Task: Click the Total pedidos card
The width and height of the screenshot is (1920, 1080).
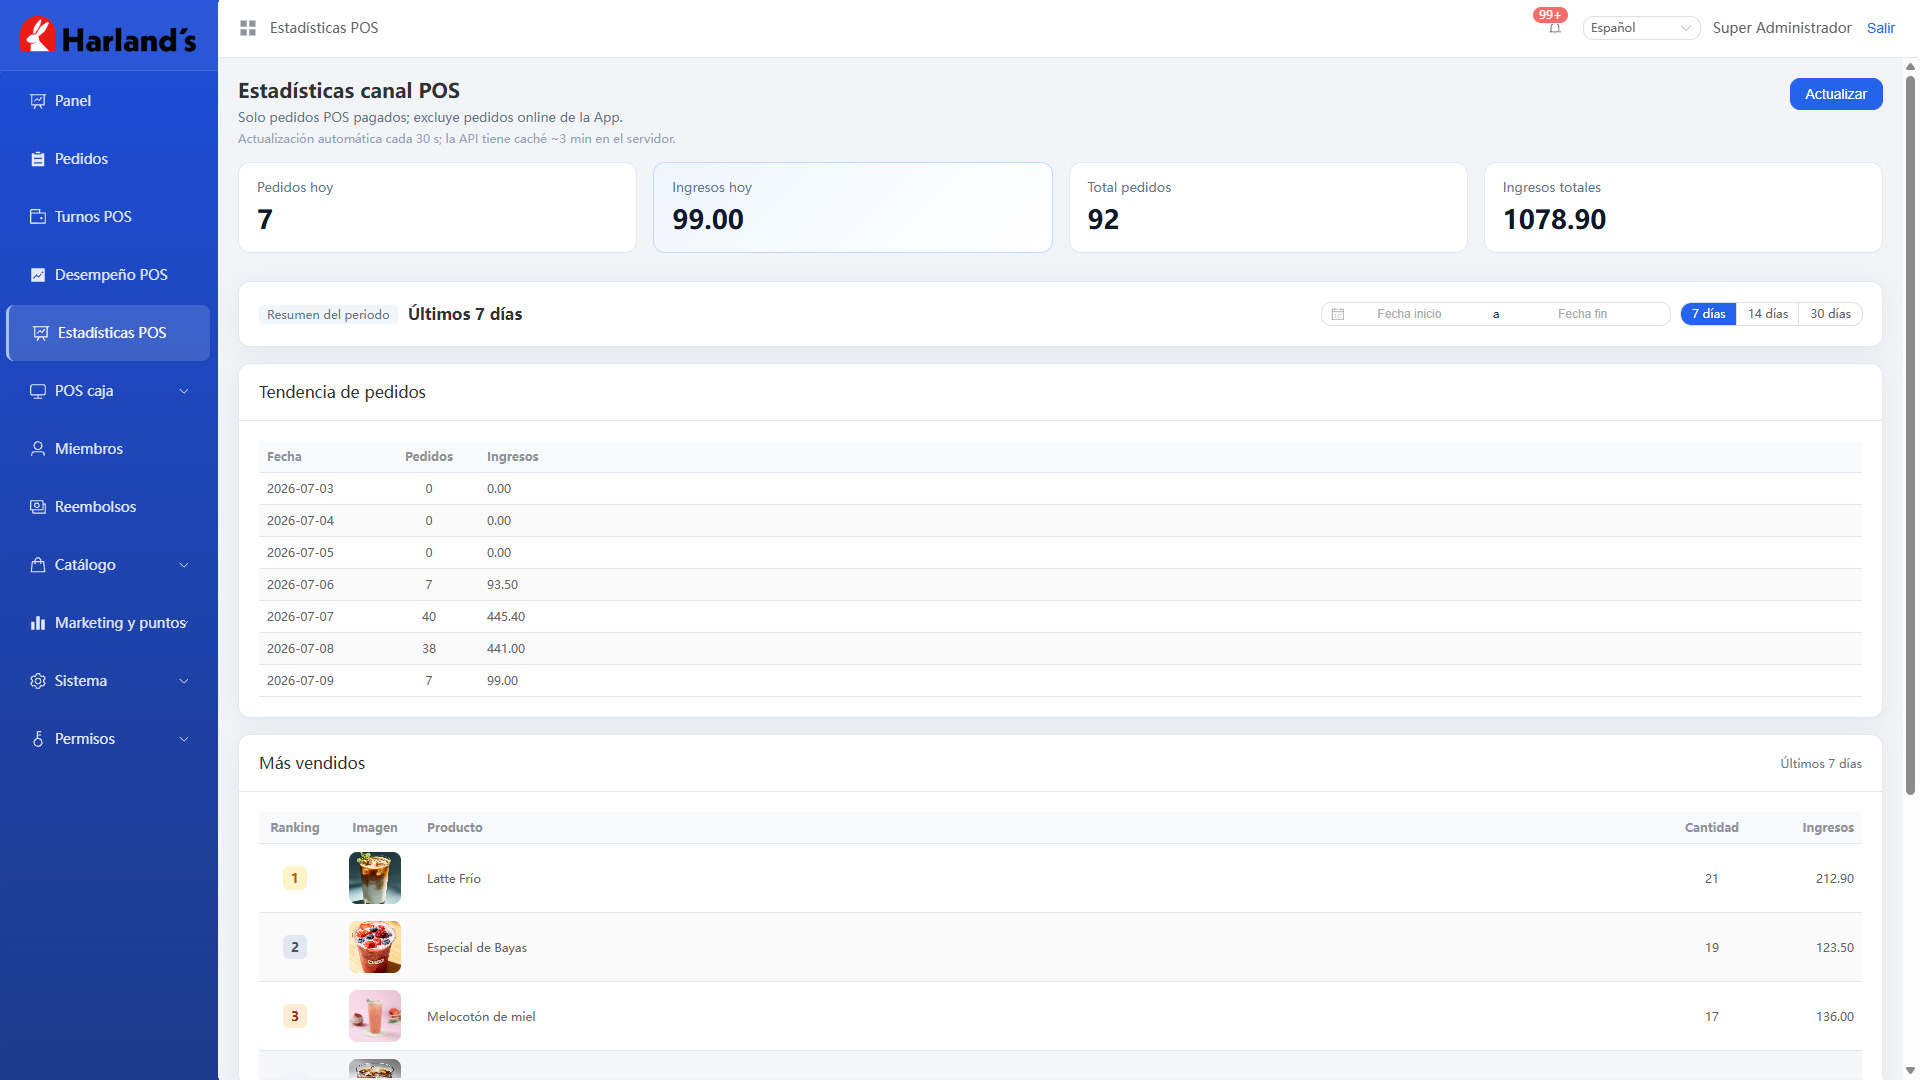Action: click(x=1268, y=208)
